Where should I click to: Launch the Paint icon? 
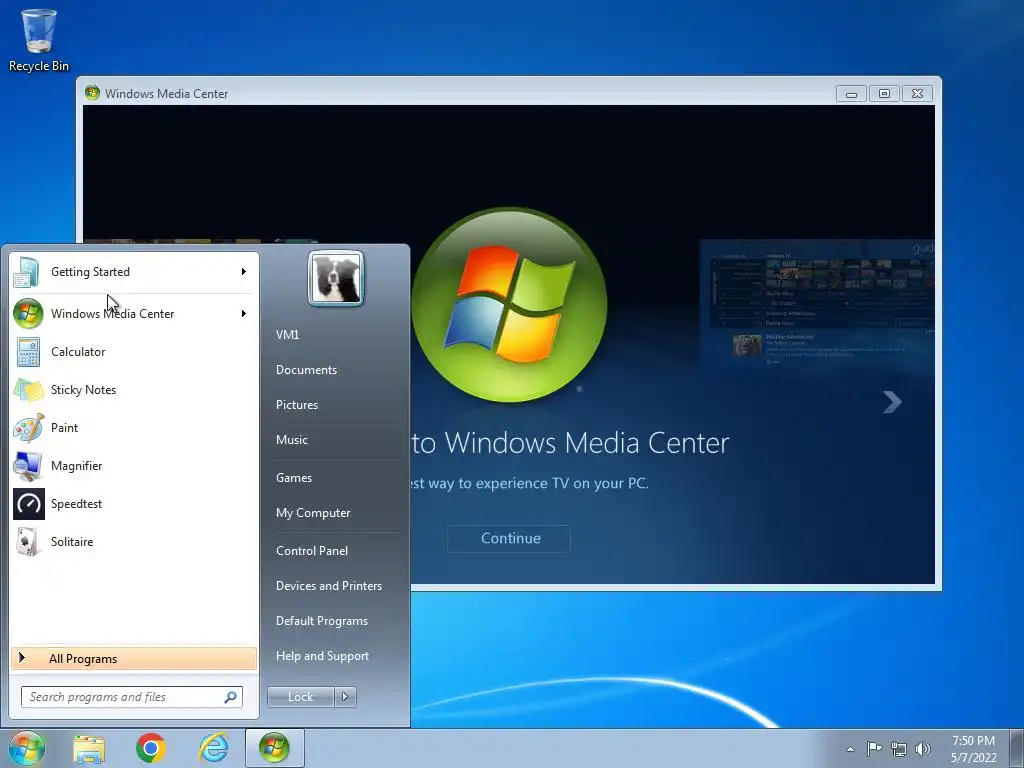[x=28, y=428]
